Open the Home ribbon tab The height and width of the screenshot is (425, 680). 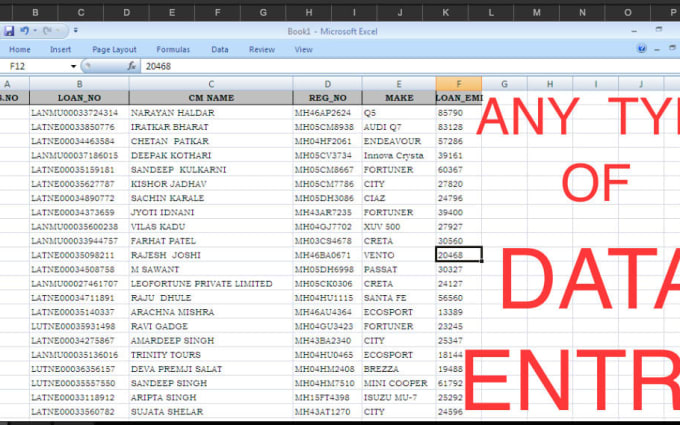[x=20, y=49]
